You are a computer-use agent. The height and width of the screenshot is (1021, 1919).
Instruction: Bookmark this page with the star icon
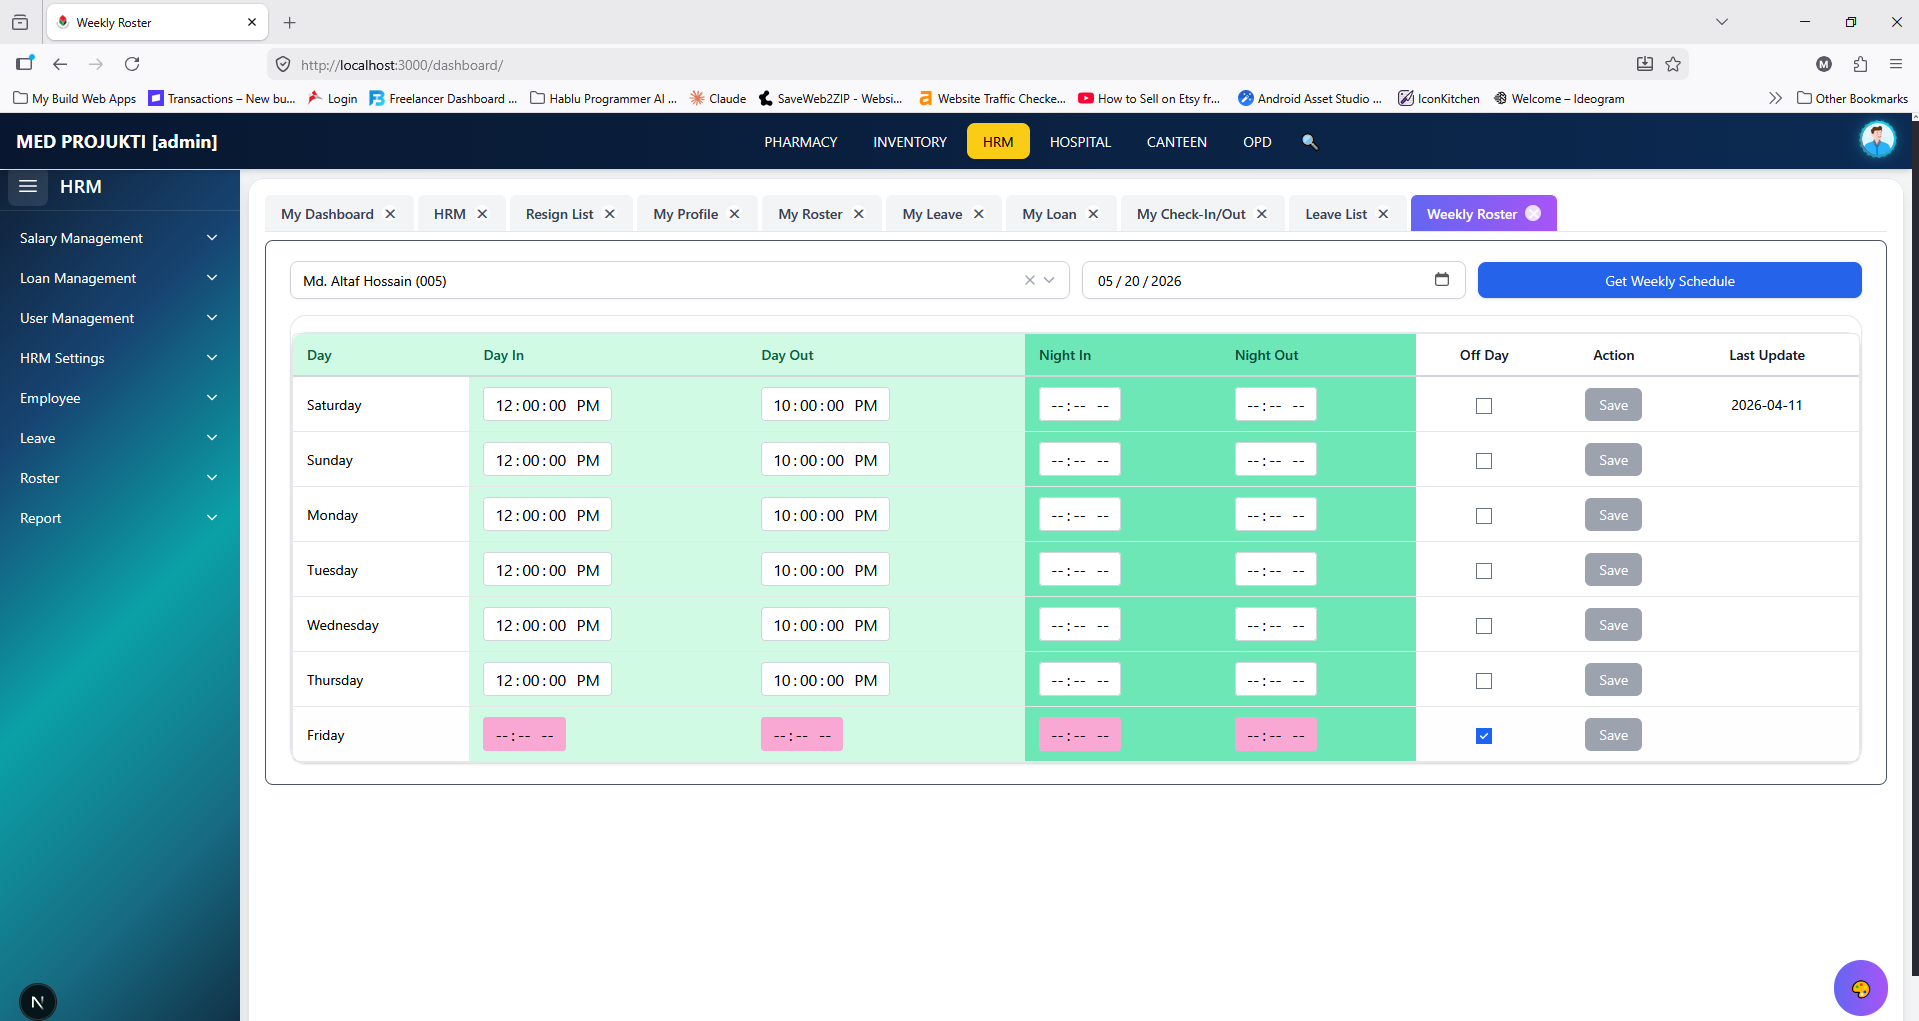click(1673, 64)
